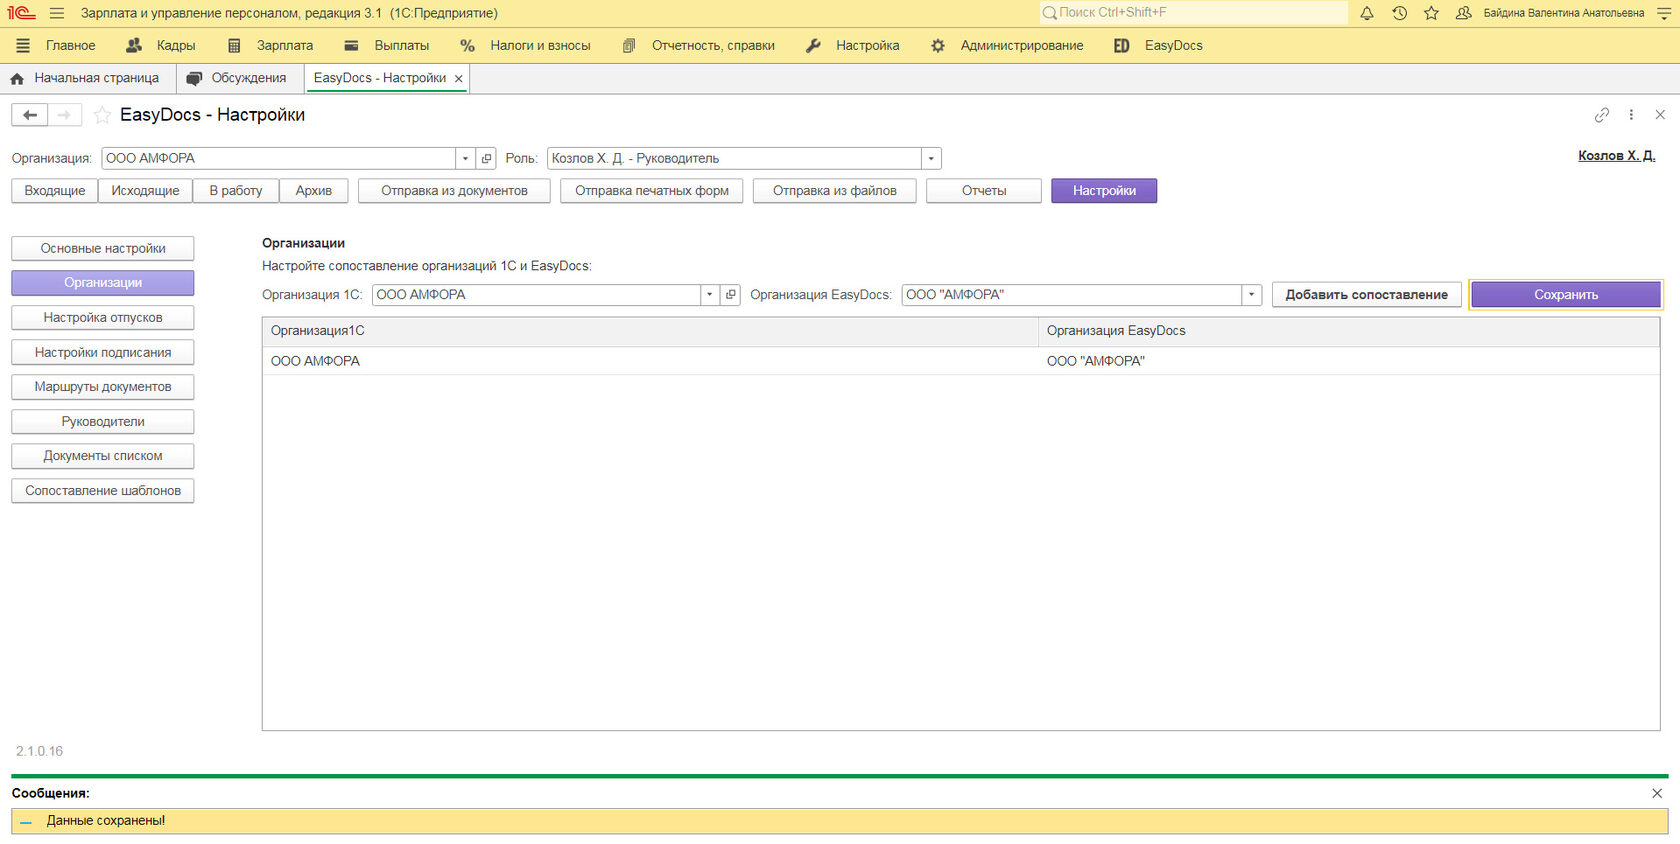Open the three-dot more options menu
This screenshot has height=844, width=1680.
click(x=1631, y=115)
